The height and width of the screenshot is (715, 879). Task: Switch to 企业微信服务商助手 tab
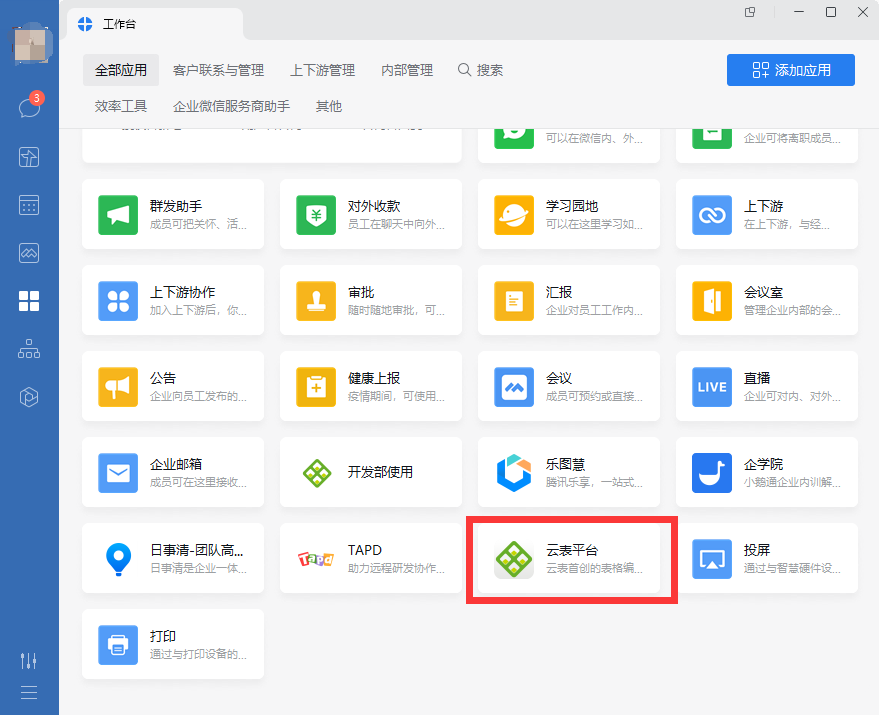[x=232, y=106]
